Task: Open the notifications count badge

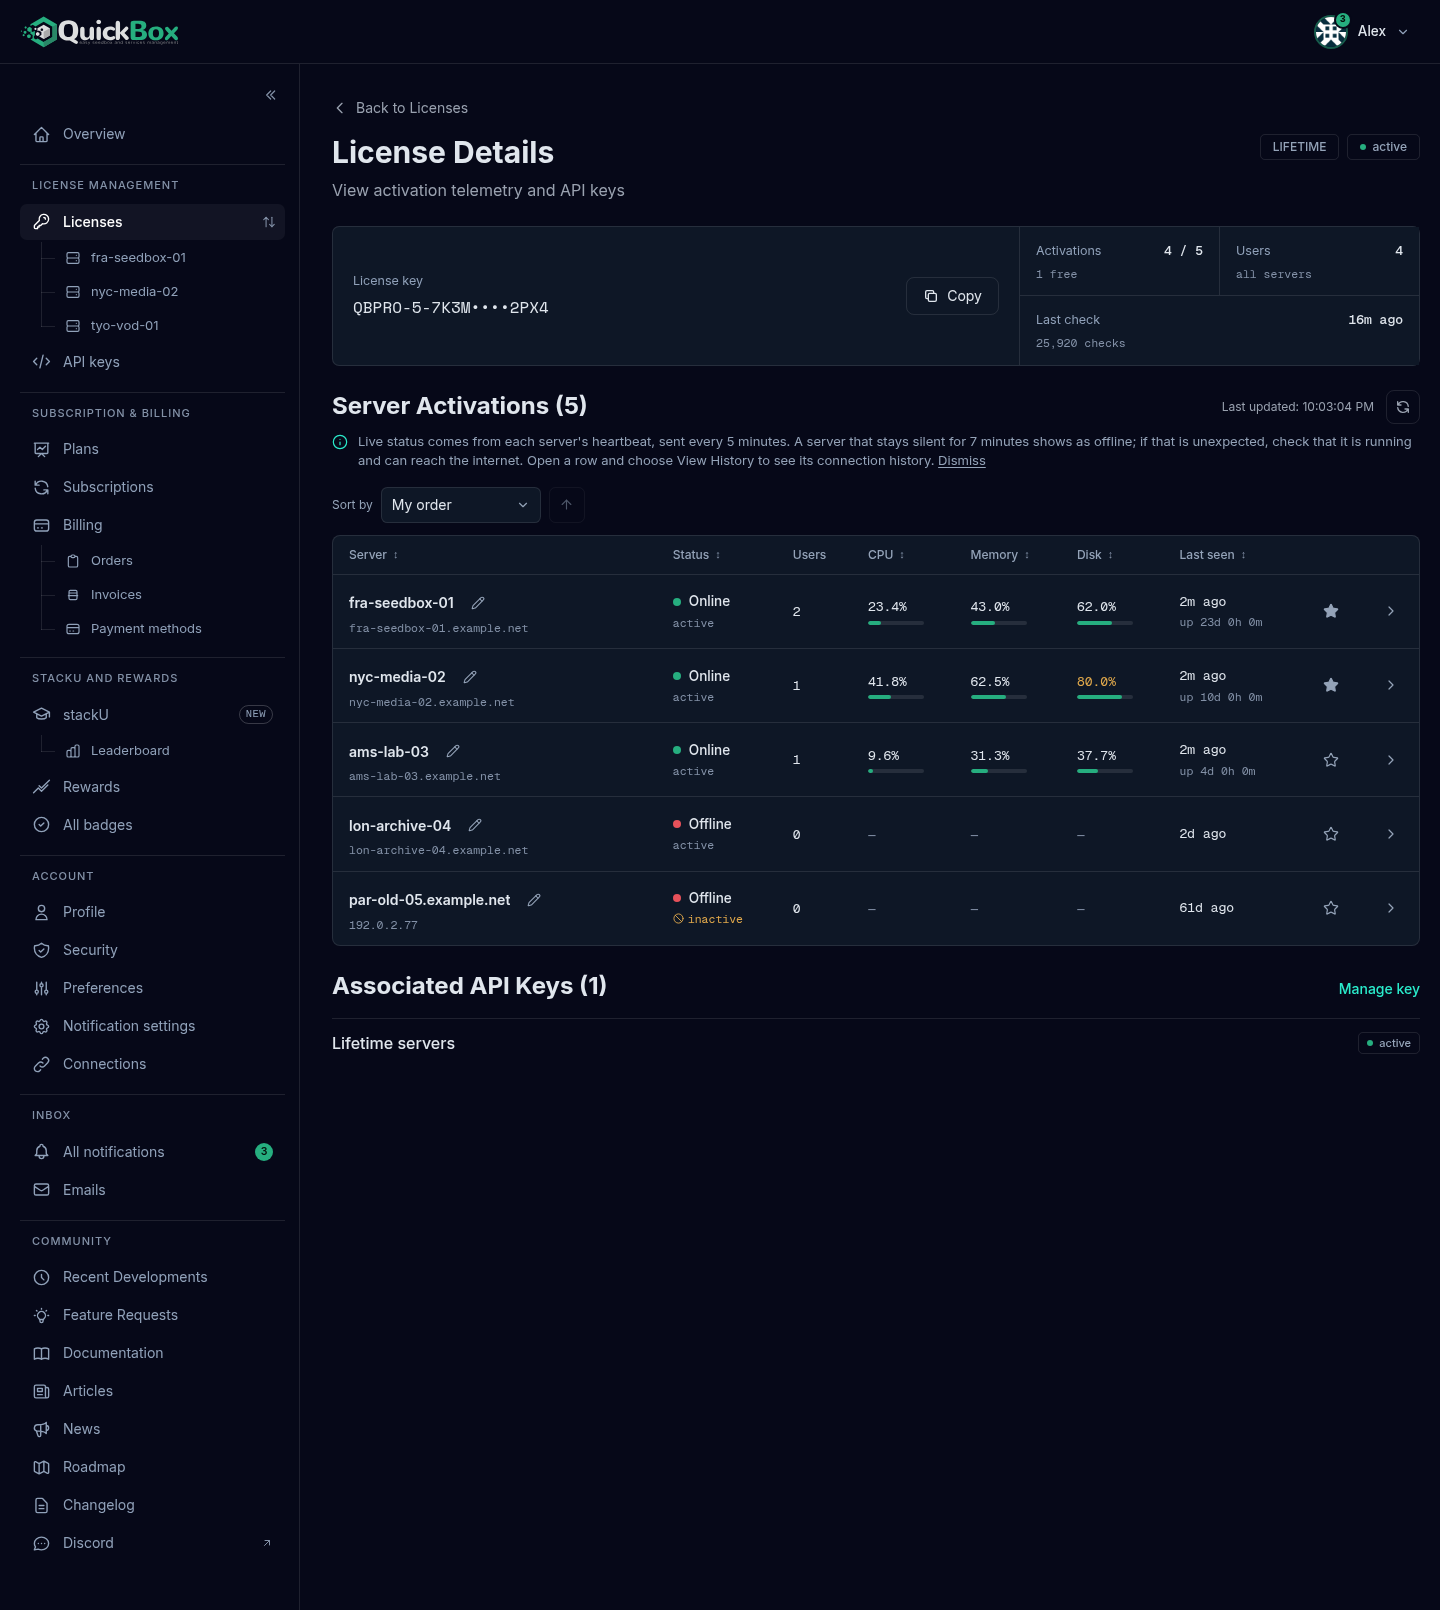Action: click(x=264, y=1152)
